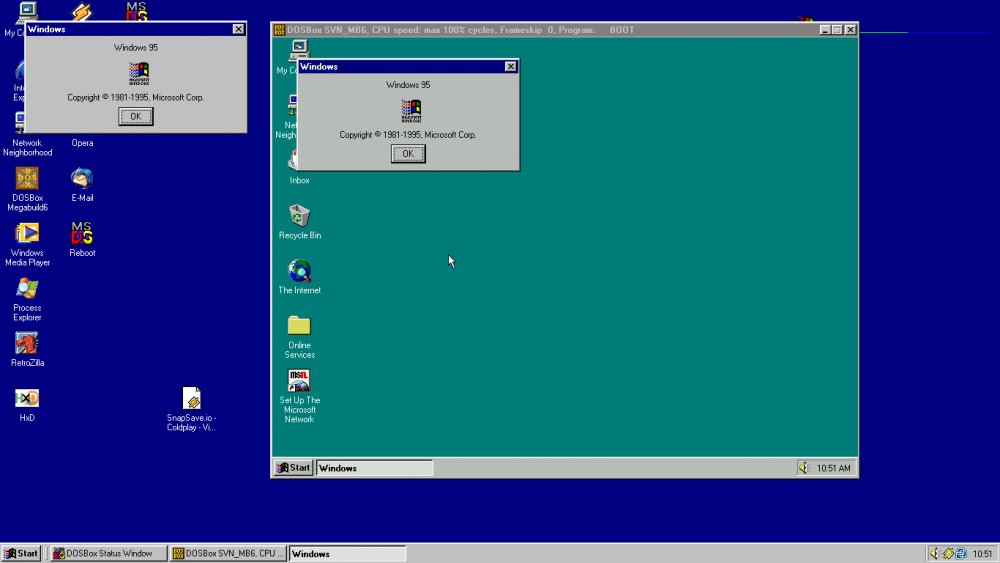The width and height of the screenshot is (1000, 563).
Task: Click the Winamp lightning tray icon
Action: (x=948, y=553)
